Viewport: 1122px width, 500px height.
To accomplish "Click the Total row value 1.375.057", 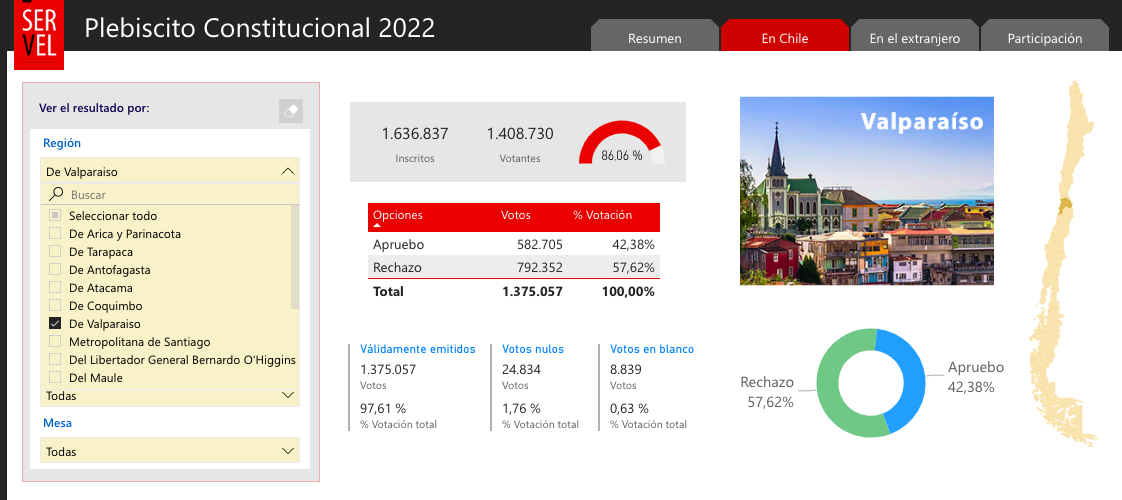I will (530, 291).
